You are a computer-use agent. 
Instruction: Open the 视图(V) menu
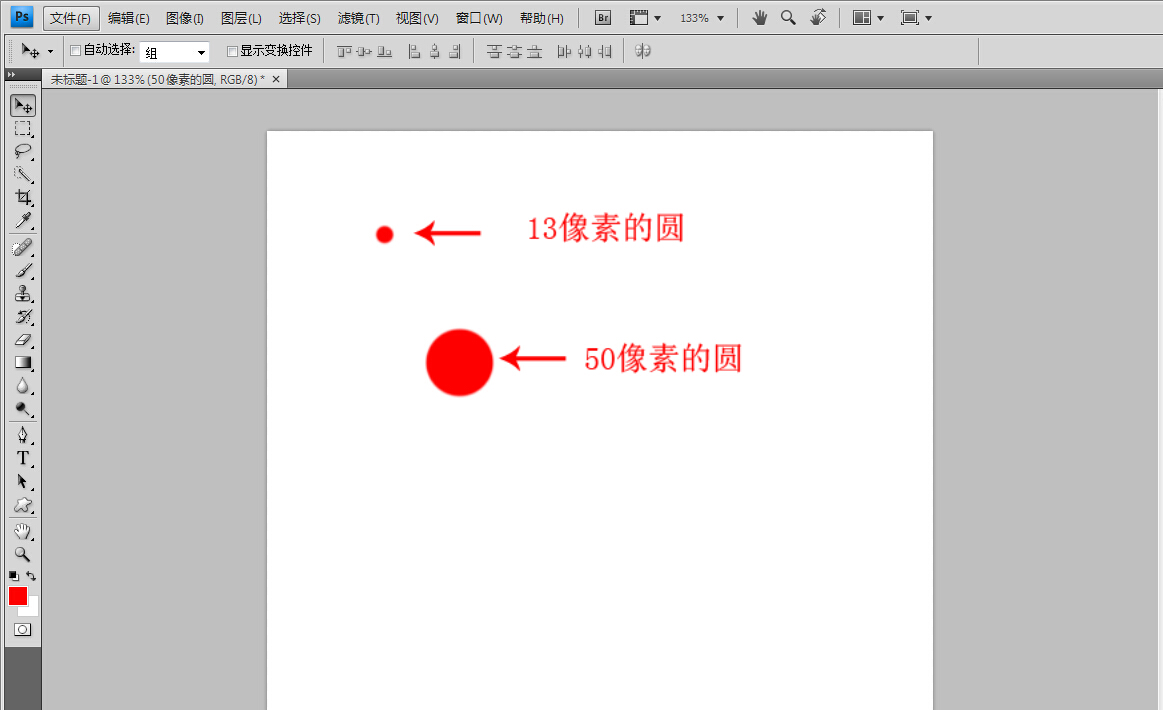point(417,18)
